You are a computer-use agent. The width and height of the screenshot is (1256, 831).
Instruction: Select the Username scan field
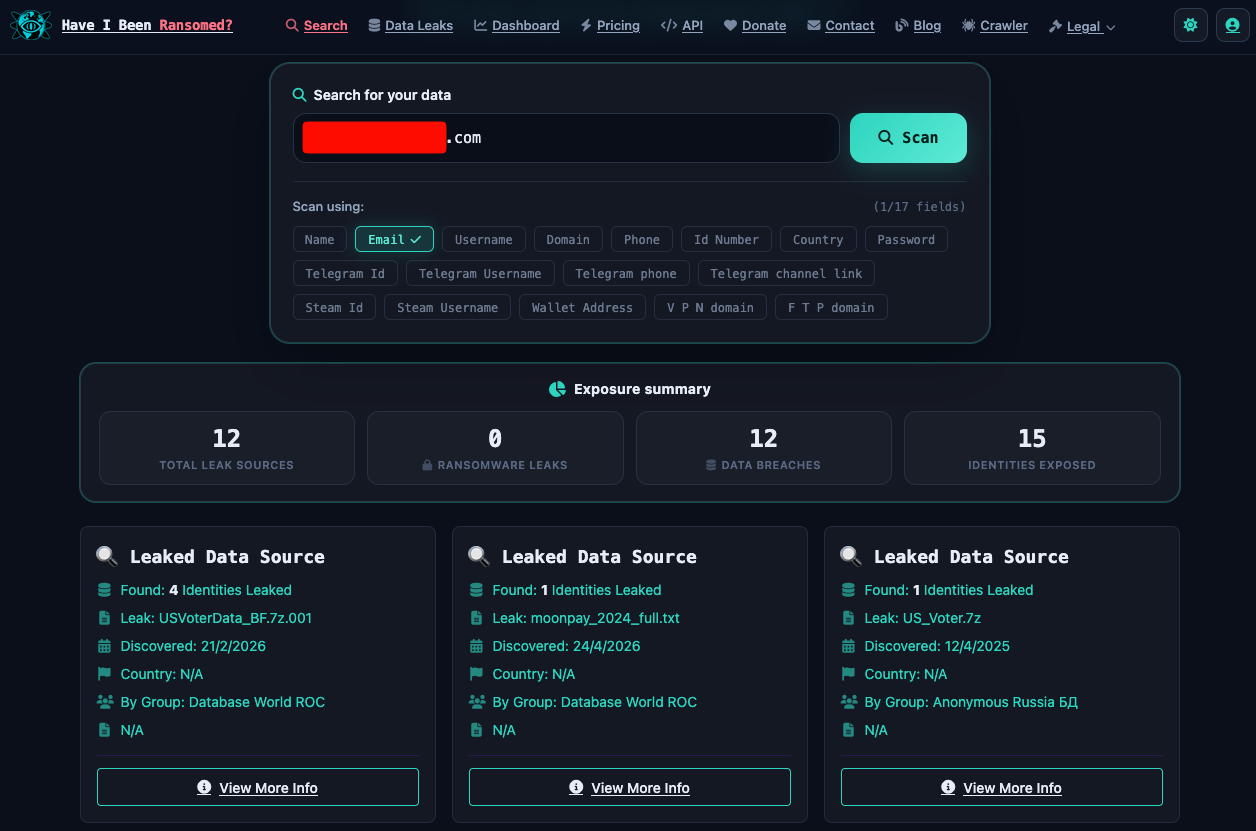(484, 239)
